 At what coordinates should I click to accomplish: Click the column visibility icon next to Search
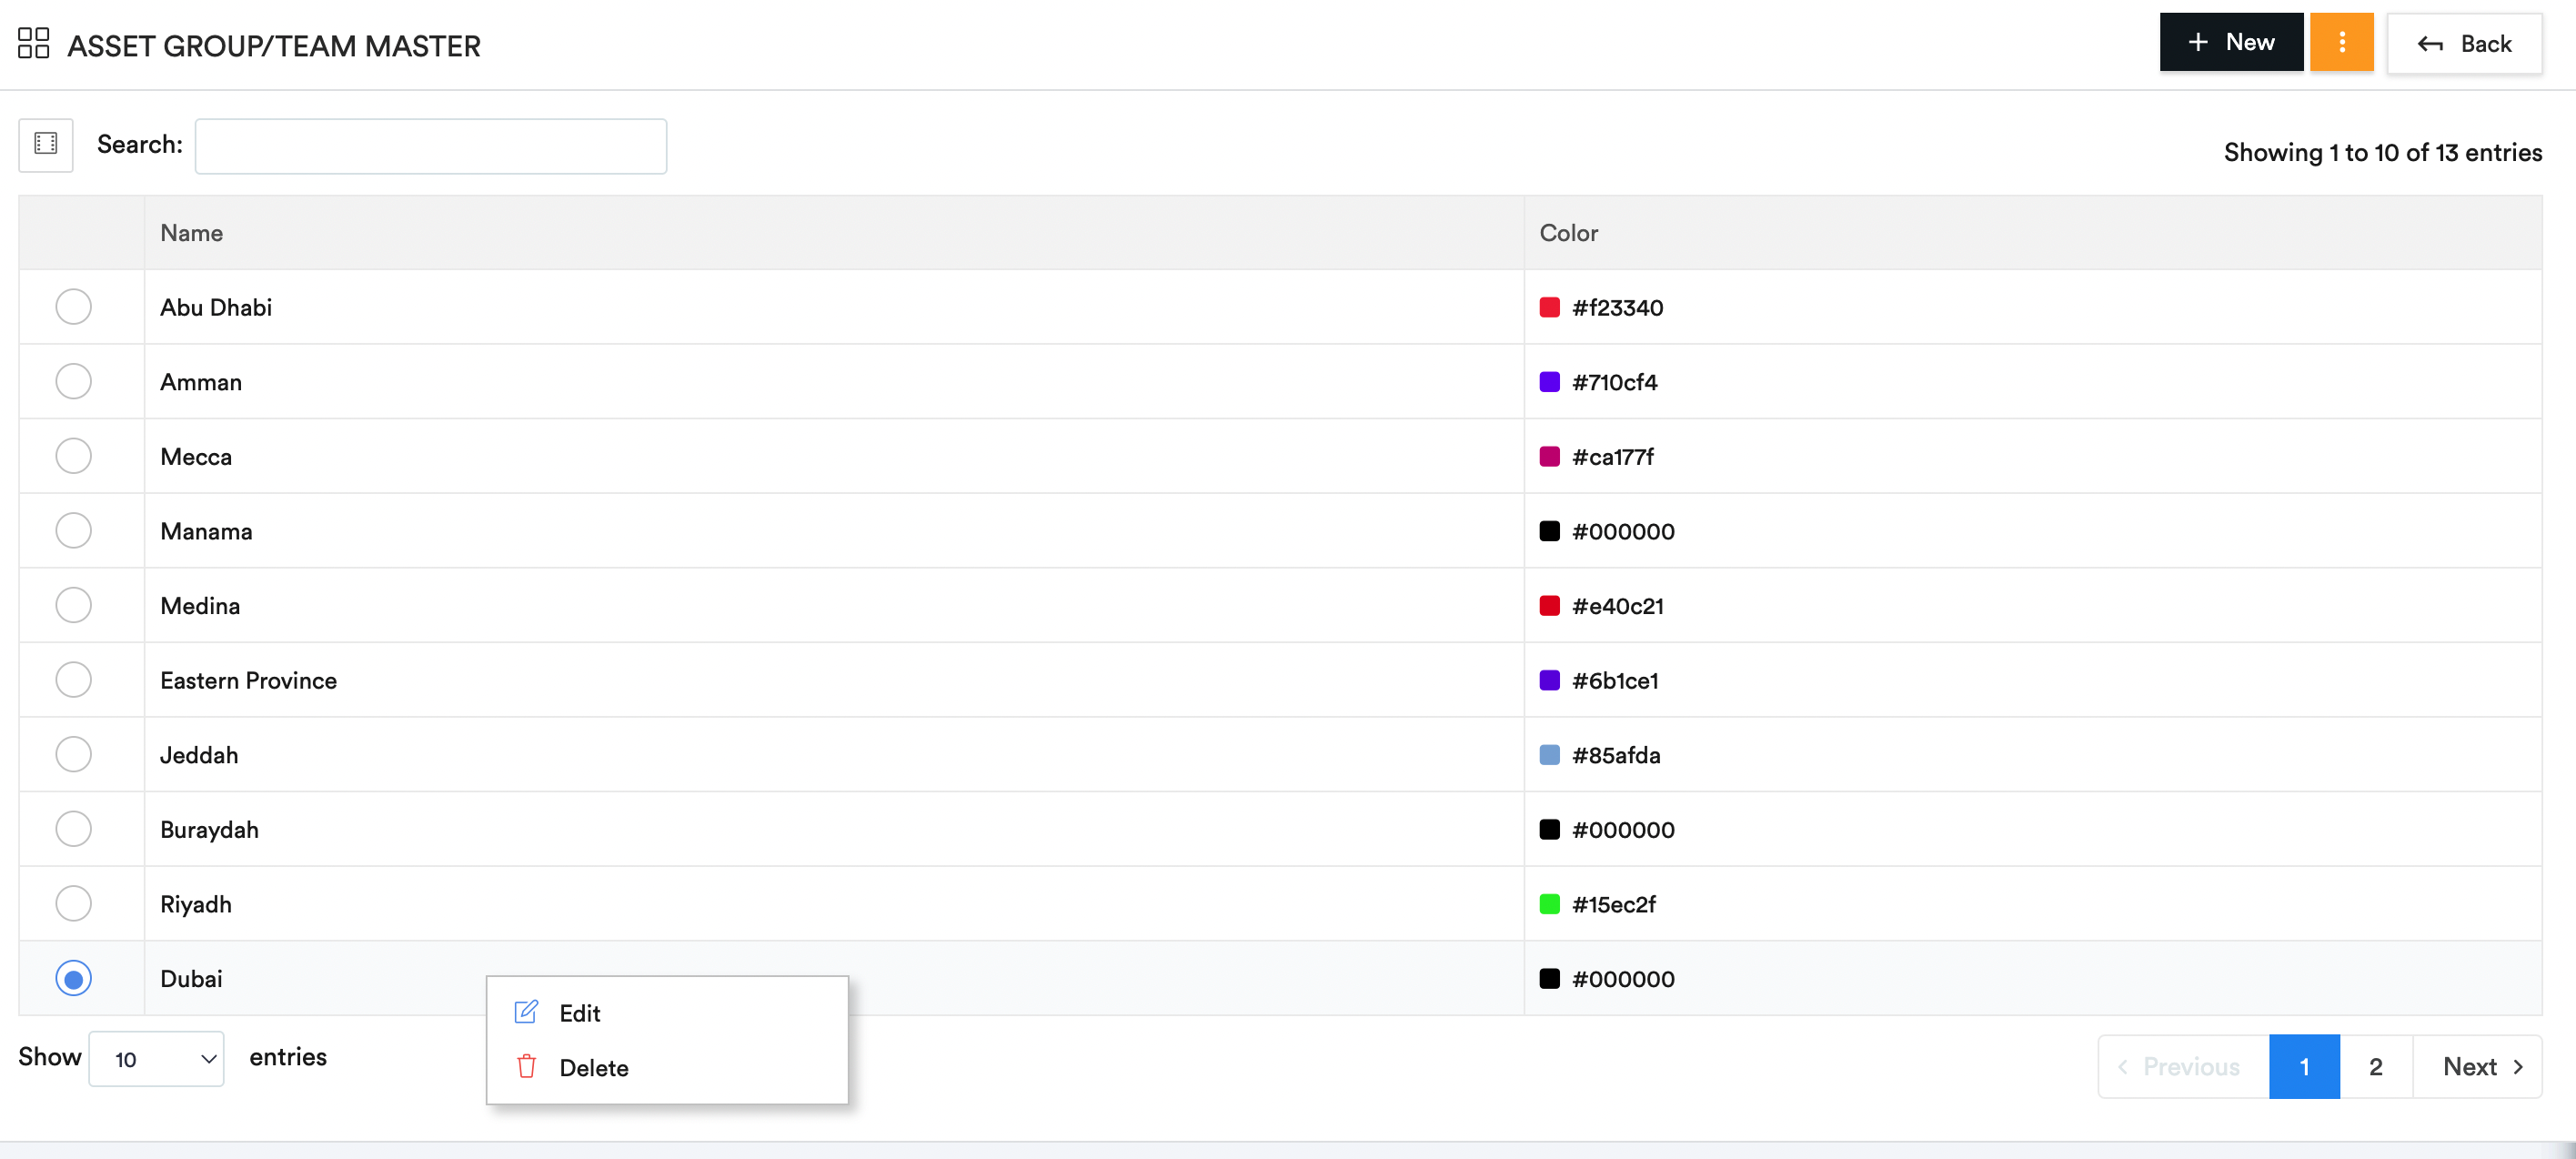(46, 145)
